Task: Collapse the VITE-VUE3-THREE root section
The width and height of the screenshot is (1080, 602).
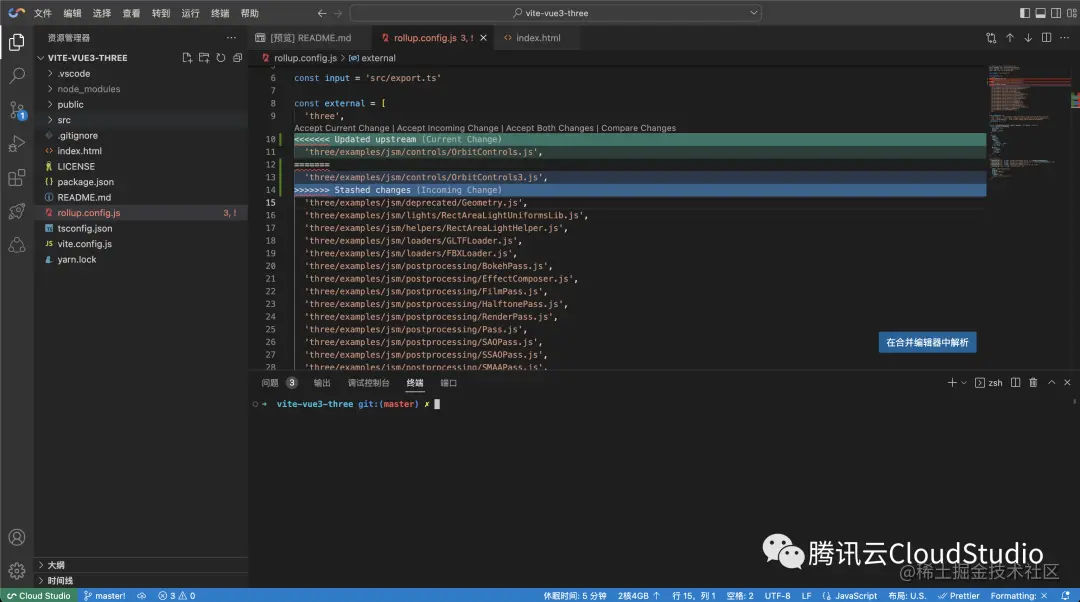Action: [x=87, y=58]
